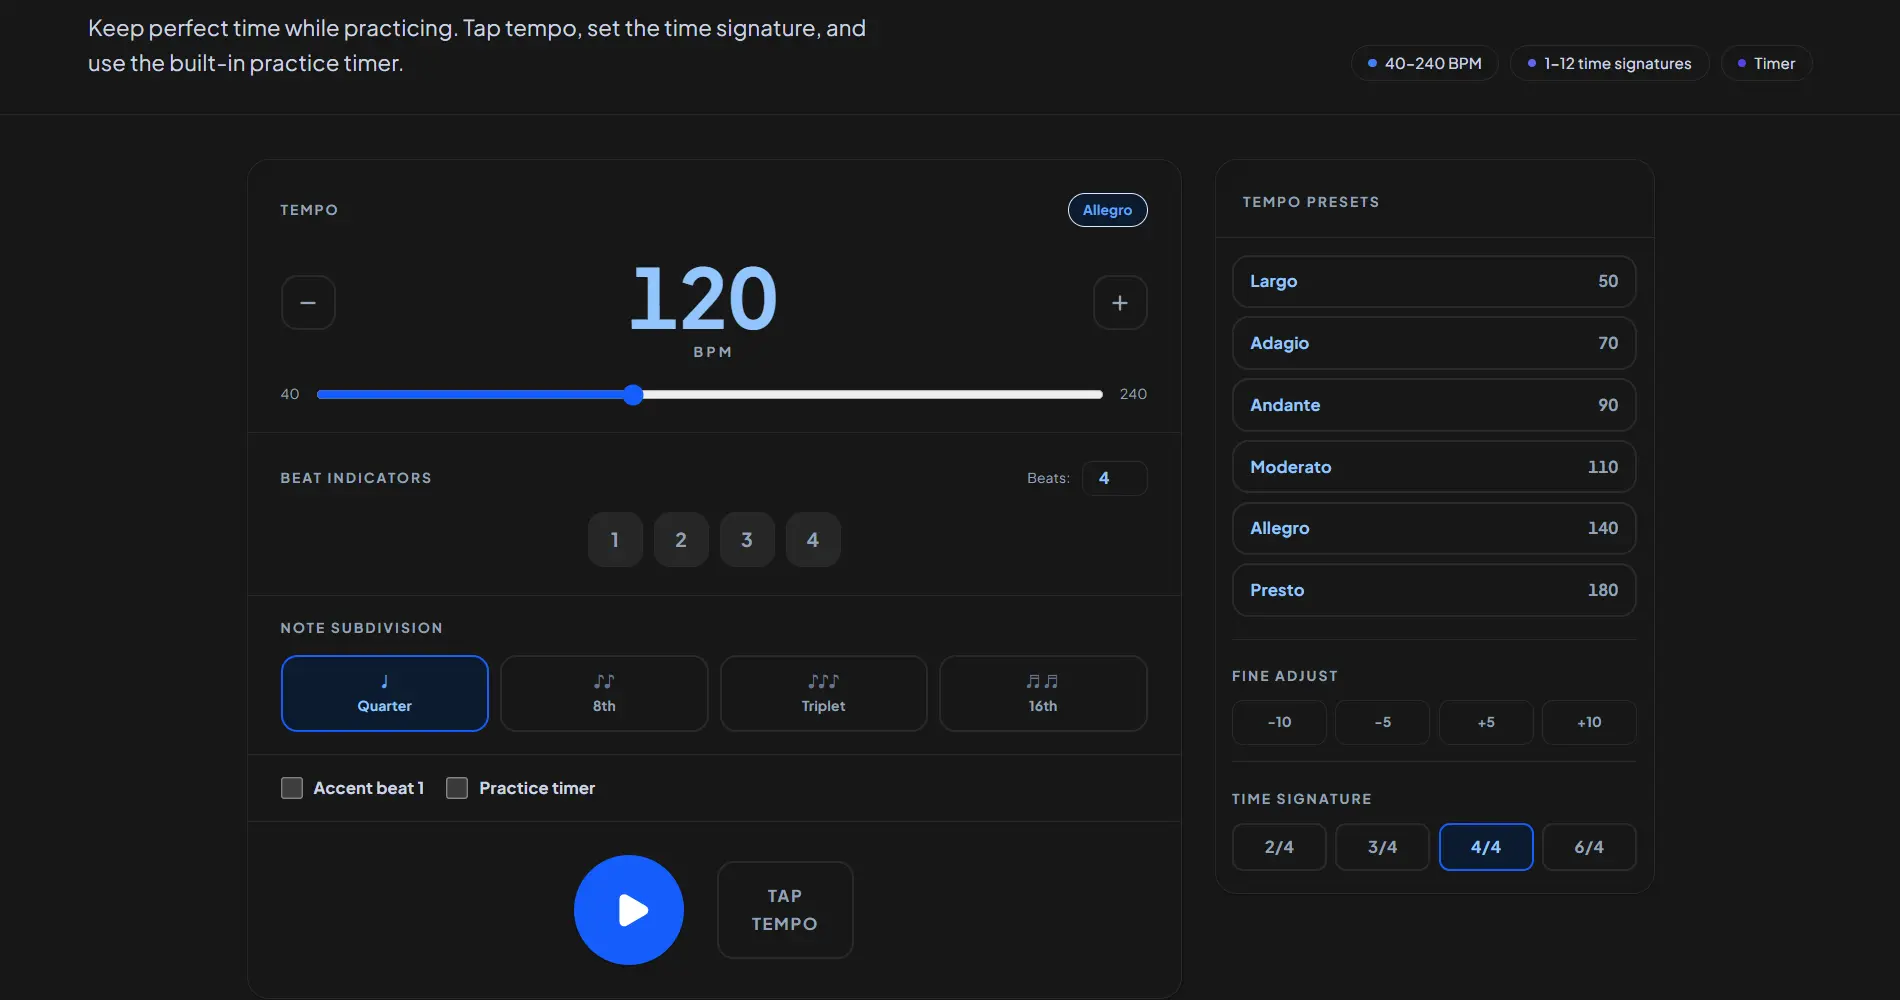This screenshot has width=1900, height=1000.
Task: Set time signature to 2/4
Action: (1280, 847)
